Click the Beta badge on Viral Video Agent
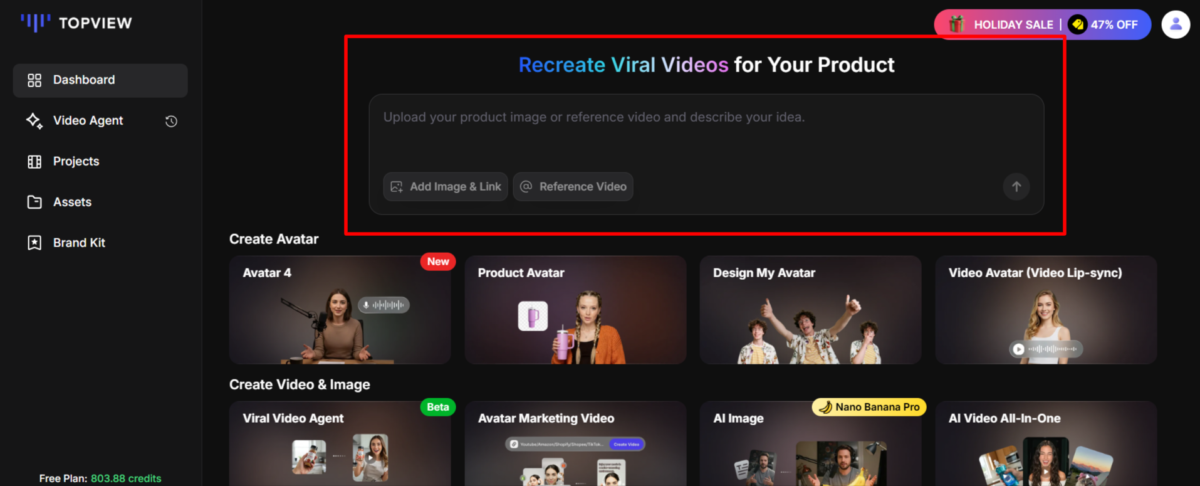Image resolution: width=1200 pixels, height=486 pixels. [438, 408]
